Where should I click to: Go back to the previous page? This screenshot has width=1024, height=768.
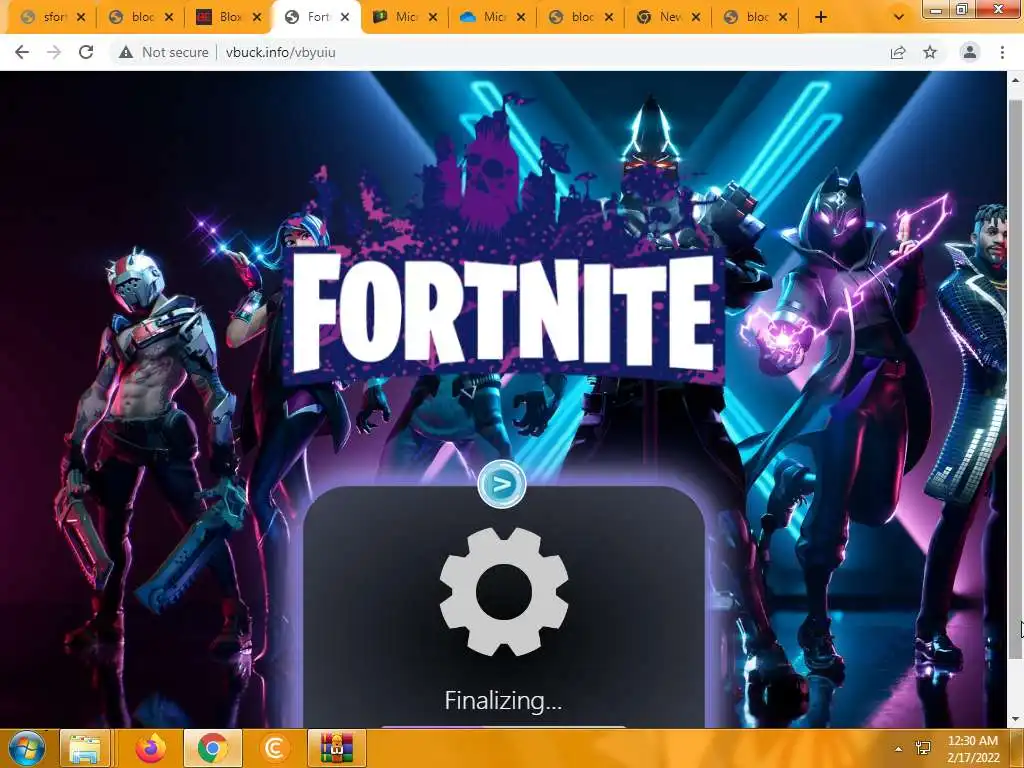click(22, 52)
